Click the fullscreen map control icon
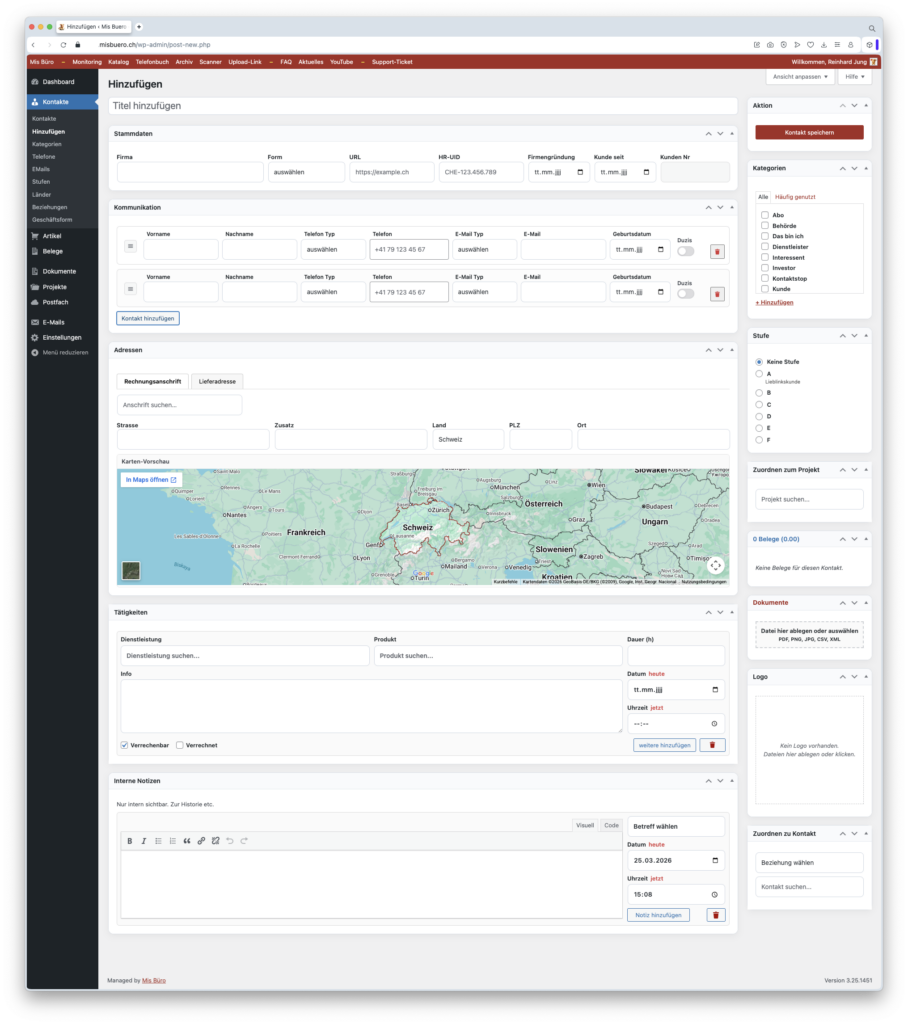 pos(715,565)
